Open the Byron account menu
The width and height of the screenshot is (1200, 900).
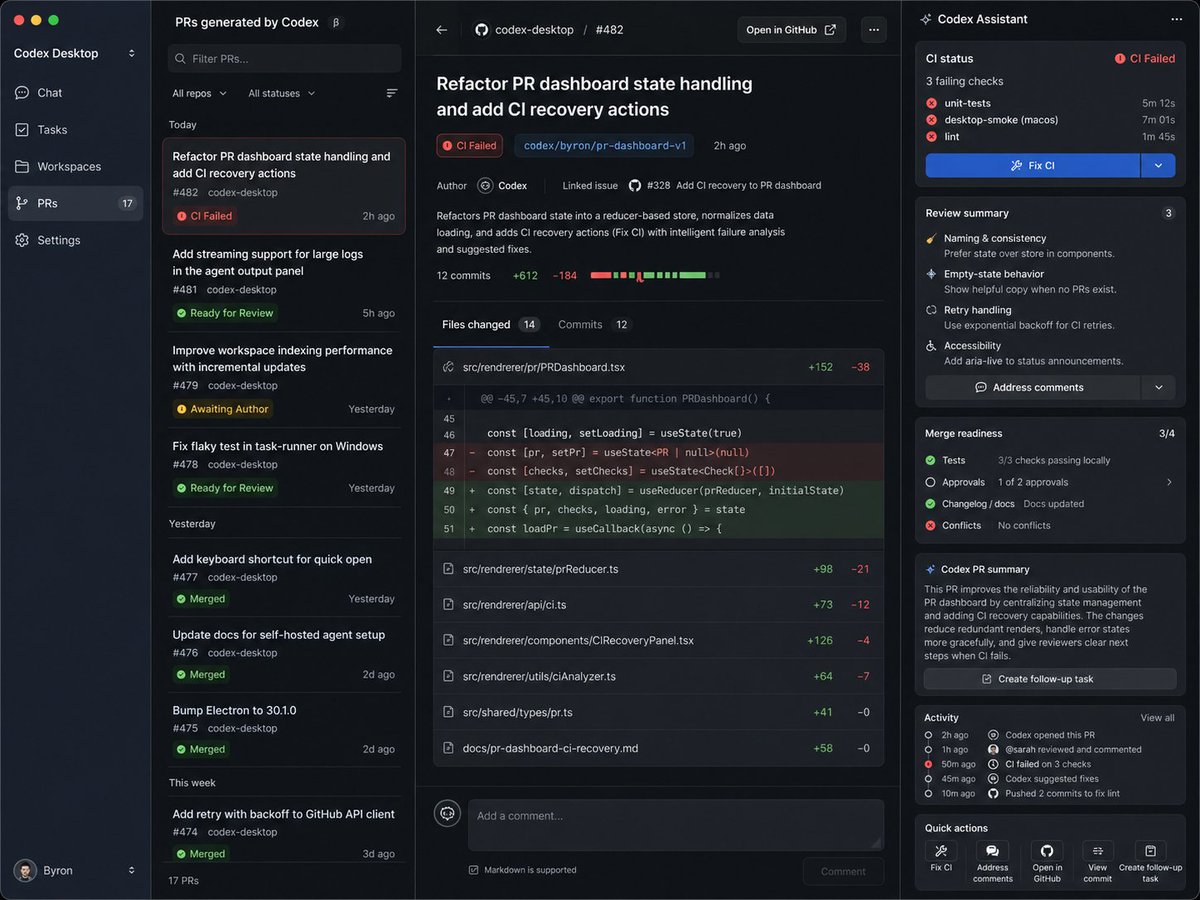(x=75, y=870)
